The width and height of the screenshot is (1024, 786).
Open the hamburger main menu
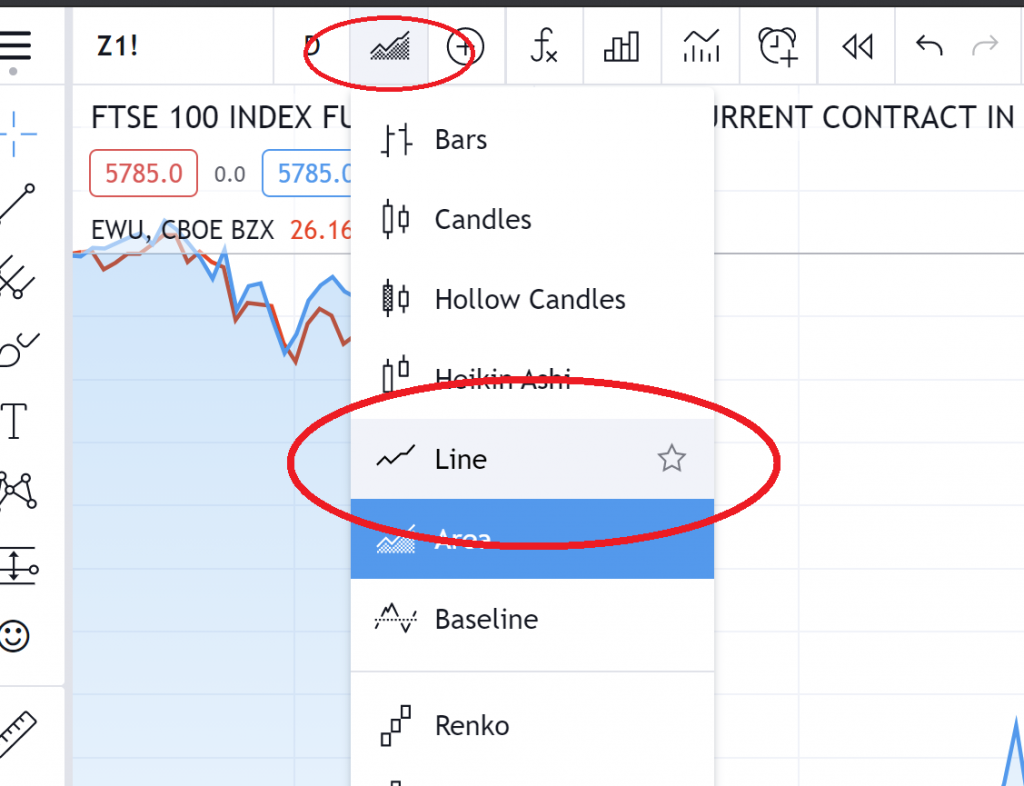coord(17,46)
